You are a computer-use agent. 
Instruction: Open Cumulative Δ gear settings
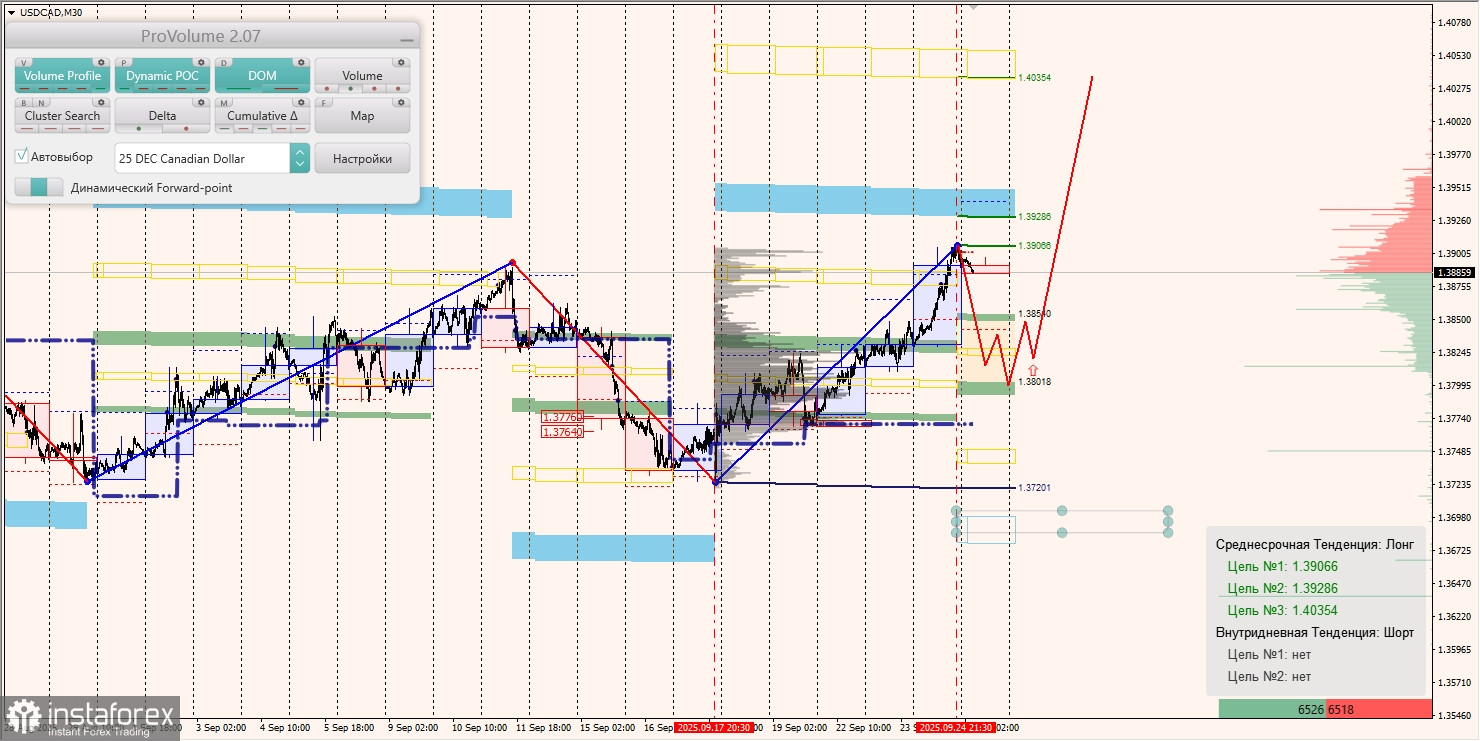point(301,102)
